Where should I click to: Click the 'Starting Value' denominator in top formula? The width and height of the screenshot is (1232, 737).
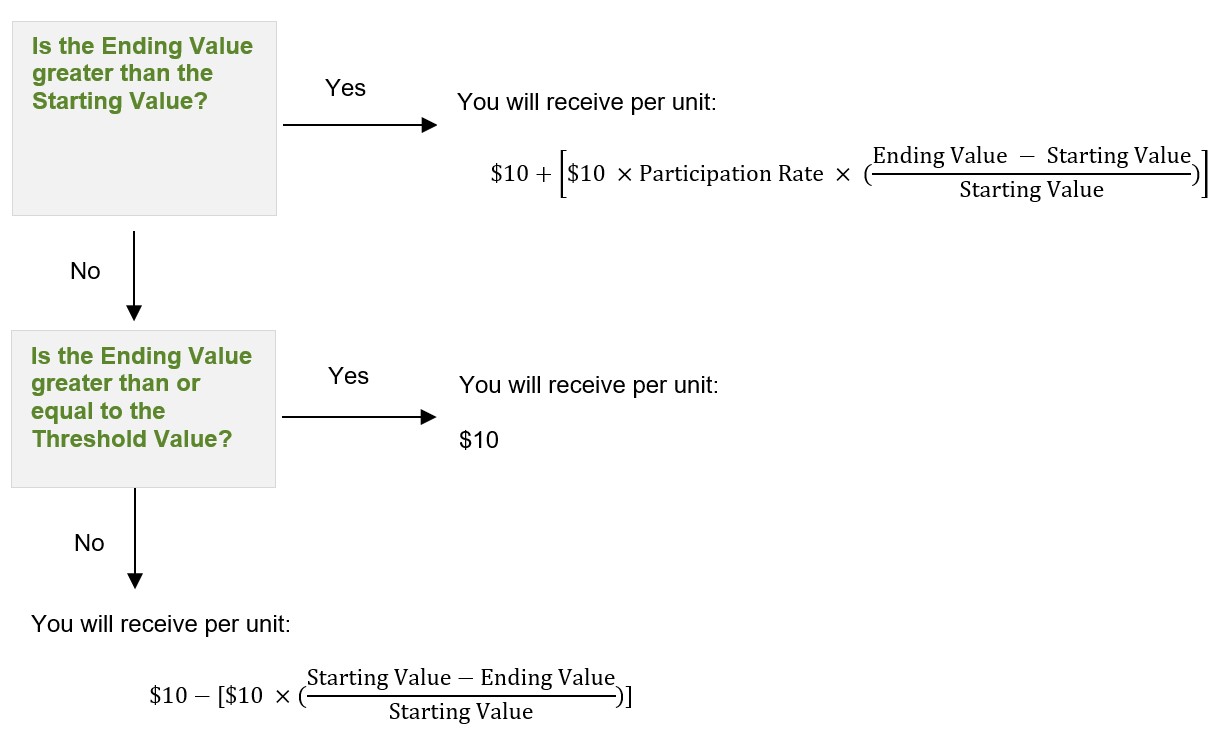click(1032, 190)
